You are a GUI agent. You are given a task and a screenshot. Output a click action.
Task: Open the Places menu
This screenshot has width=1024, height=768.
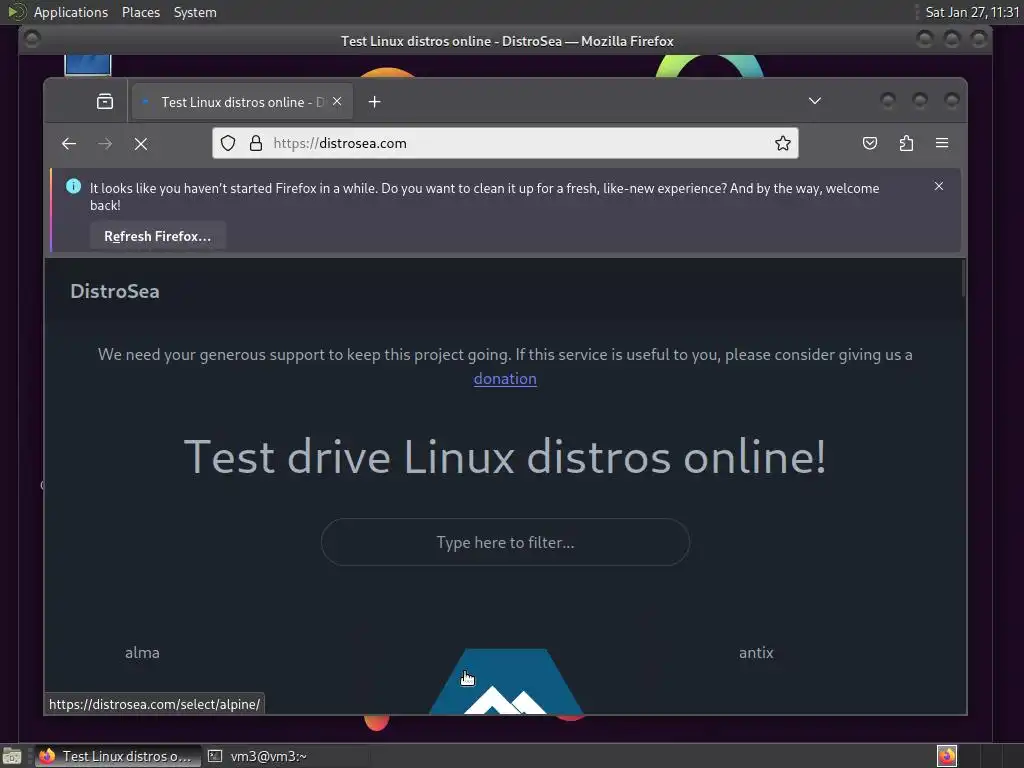click(x=140, y=12)
